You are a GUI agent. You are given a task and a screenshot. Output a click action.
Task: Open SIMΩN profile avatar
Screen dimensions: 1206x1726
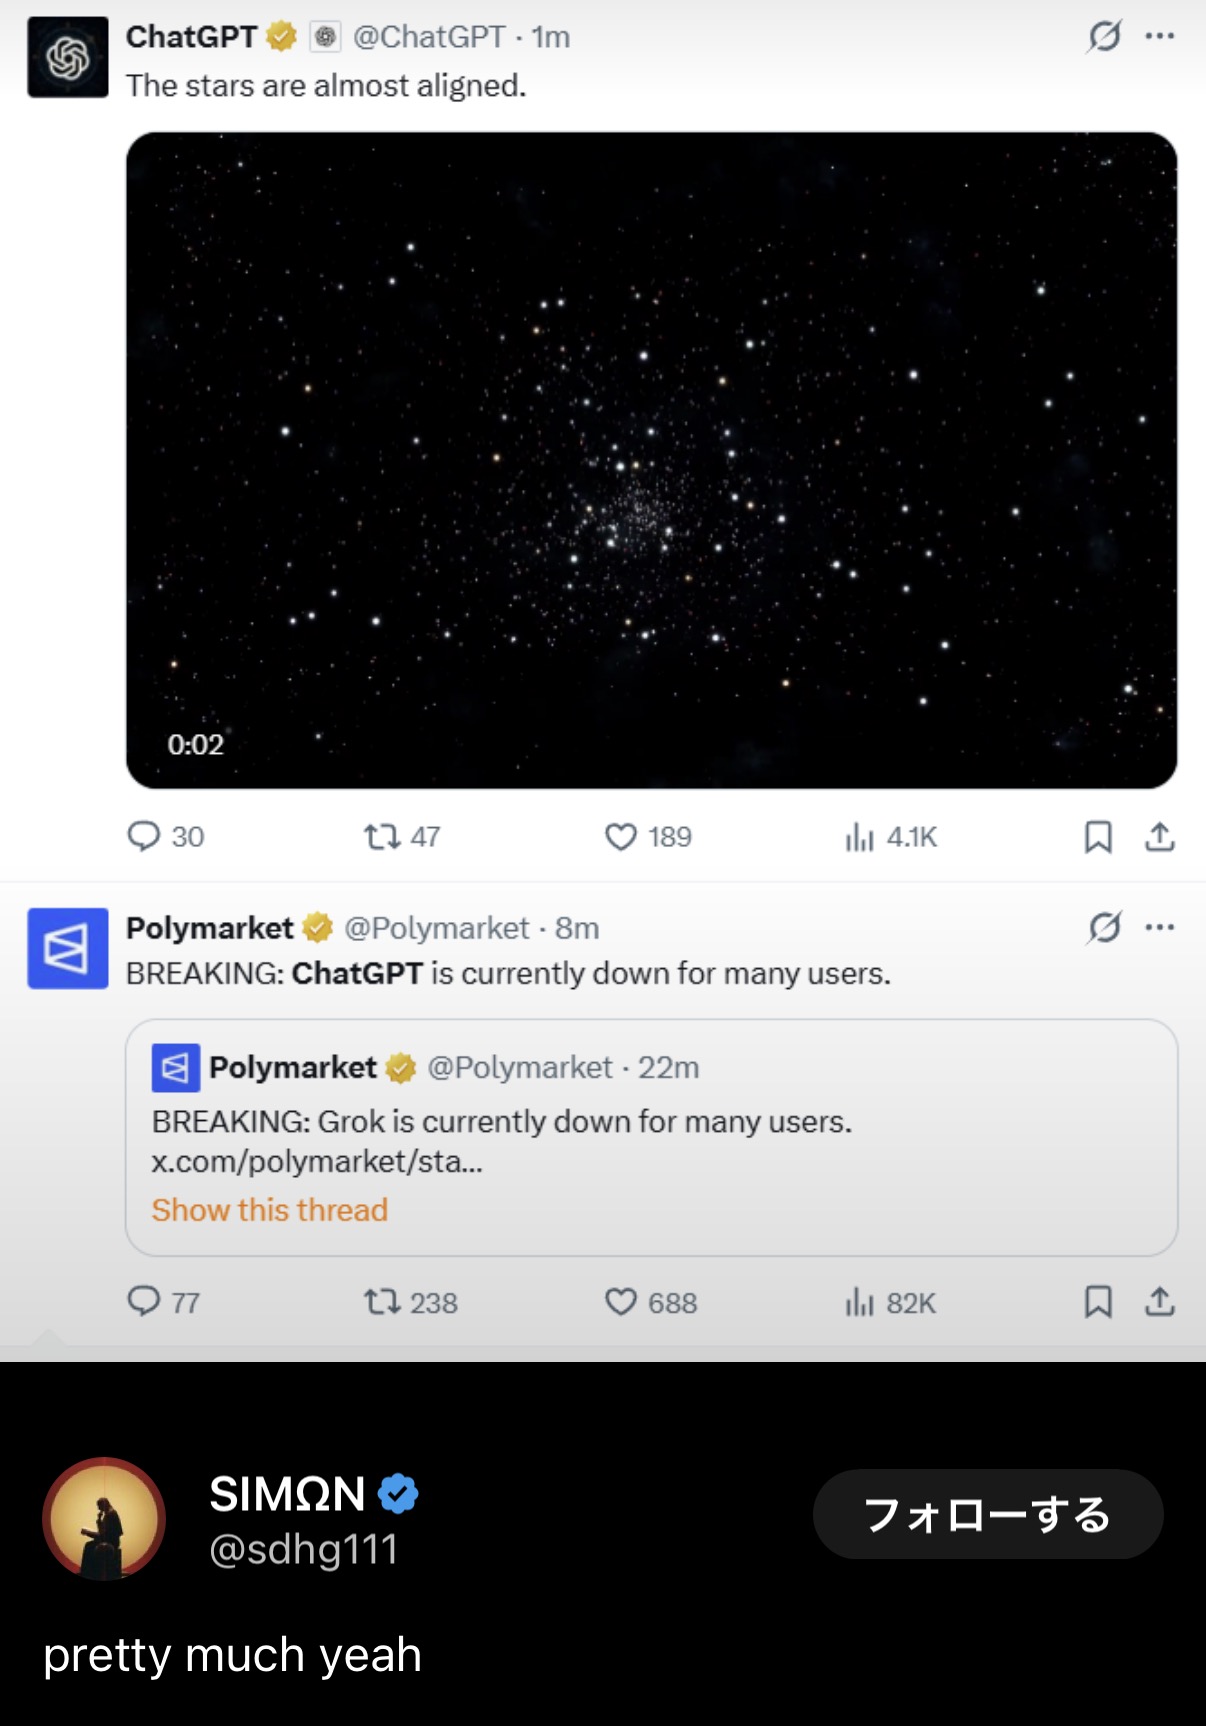coord(104,1519)
